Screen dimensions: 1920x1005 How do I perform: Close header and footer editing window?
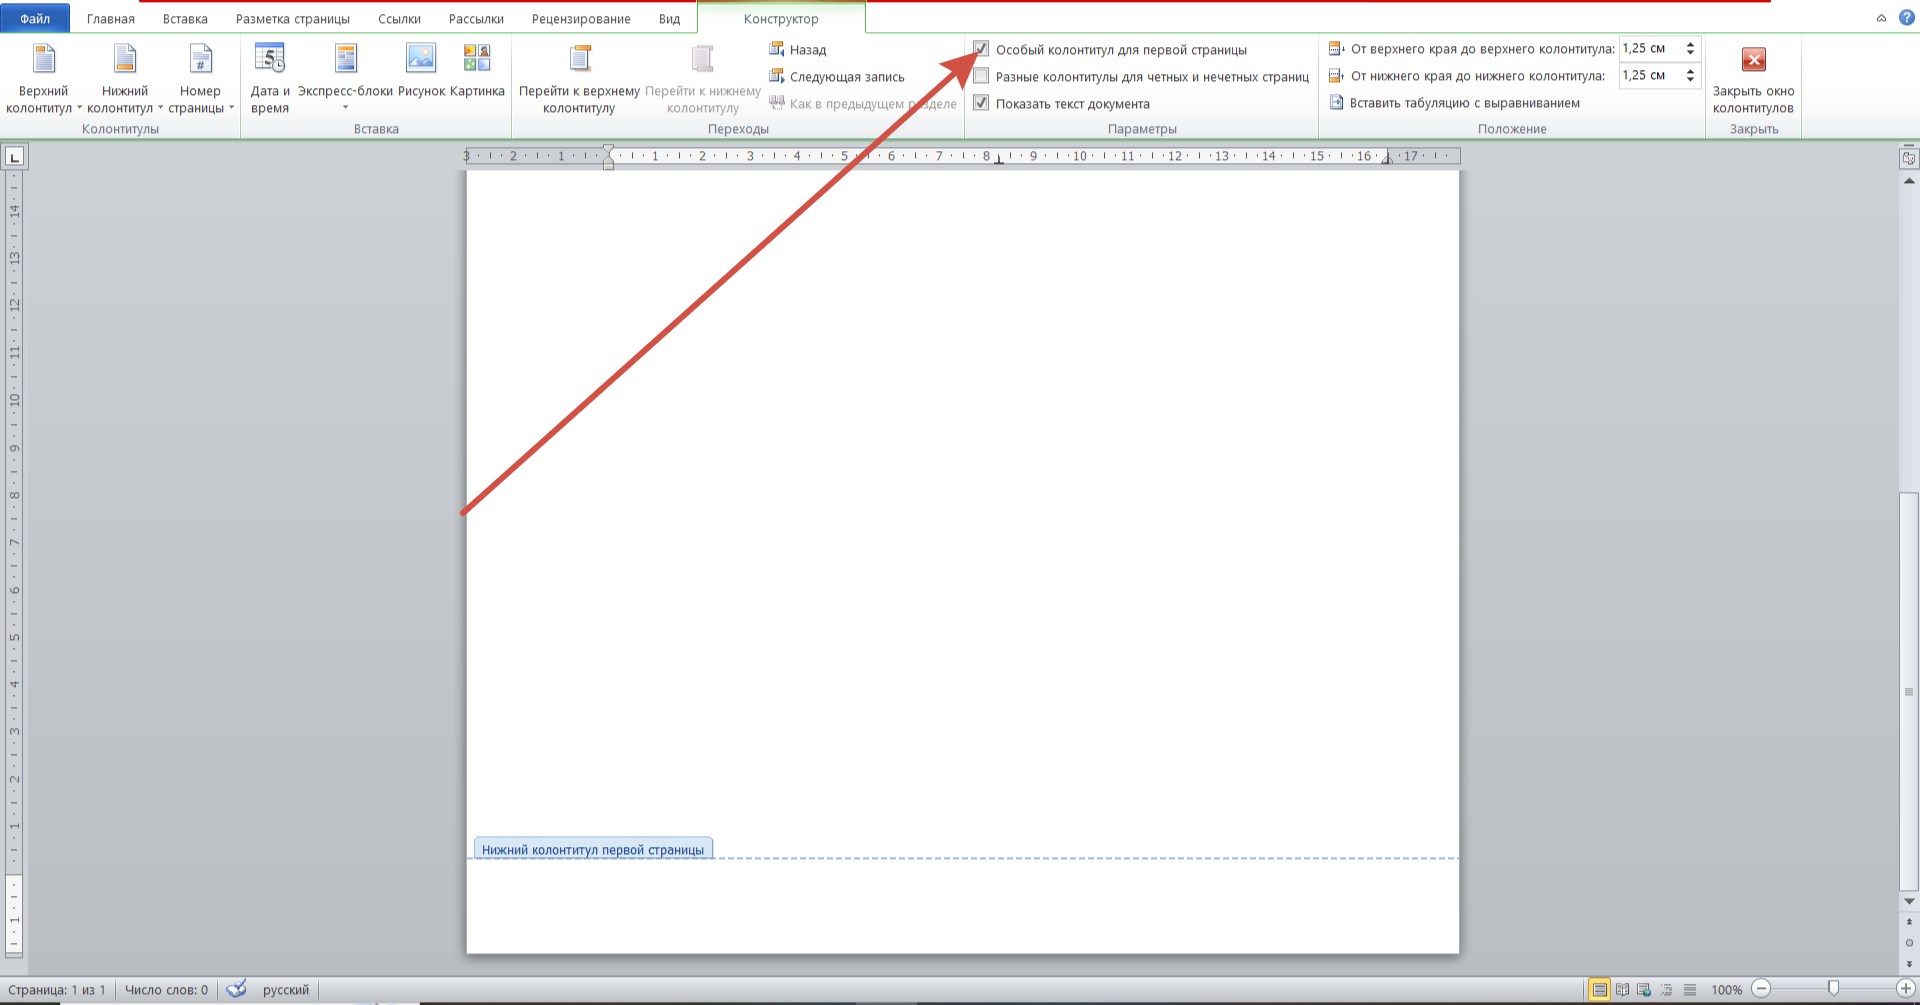[1753, 61]
